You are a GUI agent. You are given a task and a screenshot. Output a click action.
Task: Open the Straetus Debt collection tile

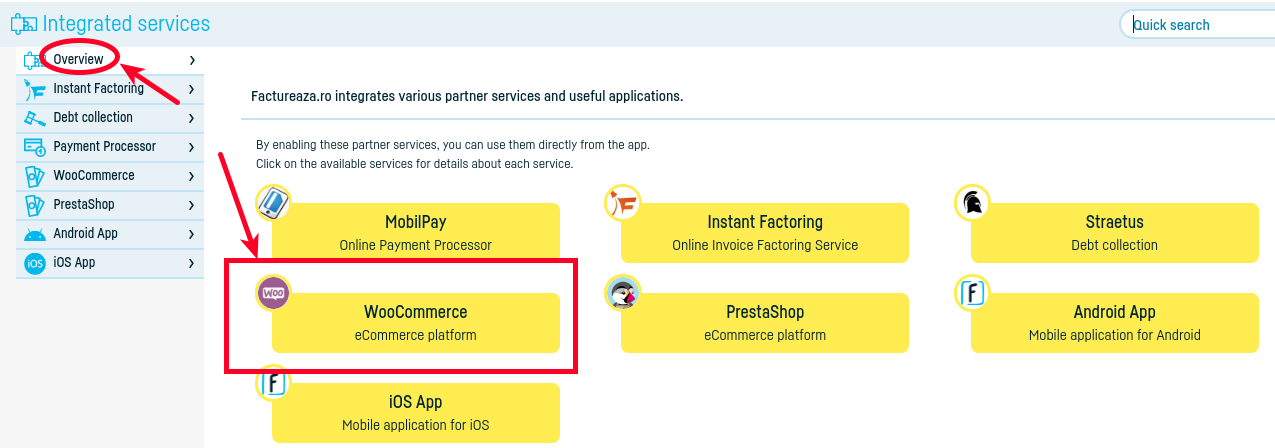tap(1114, 233)
